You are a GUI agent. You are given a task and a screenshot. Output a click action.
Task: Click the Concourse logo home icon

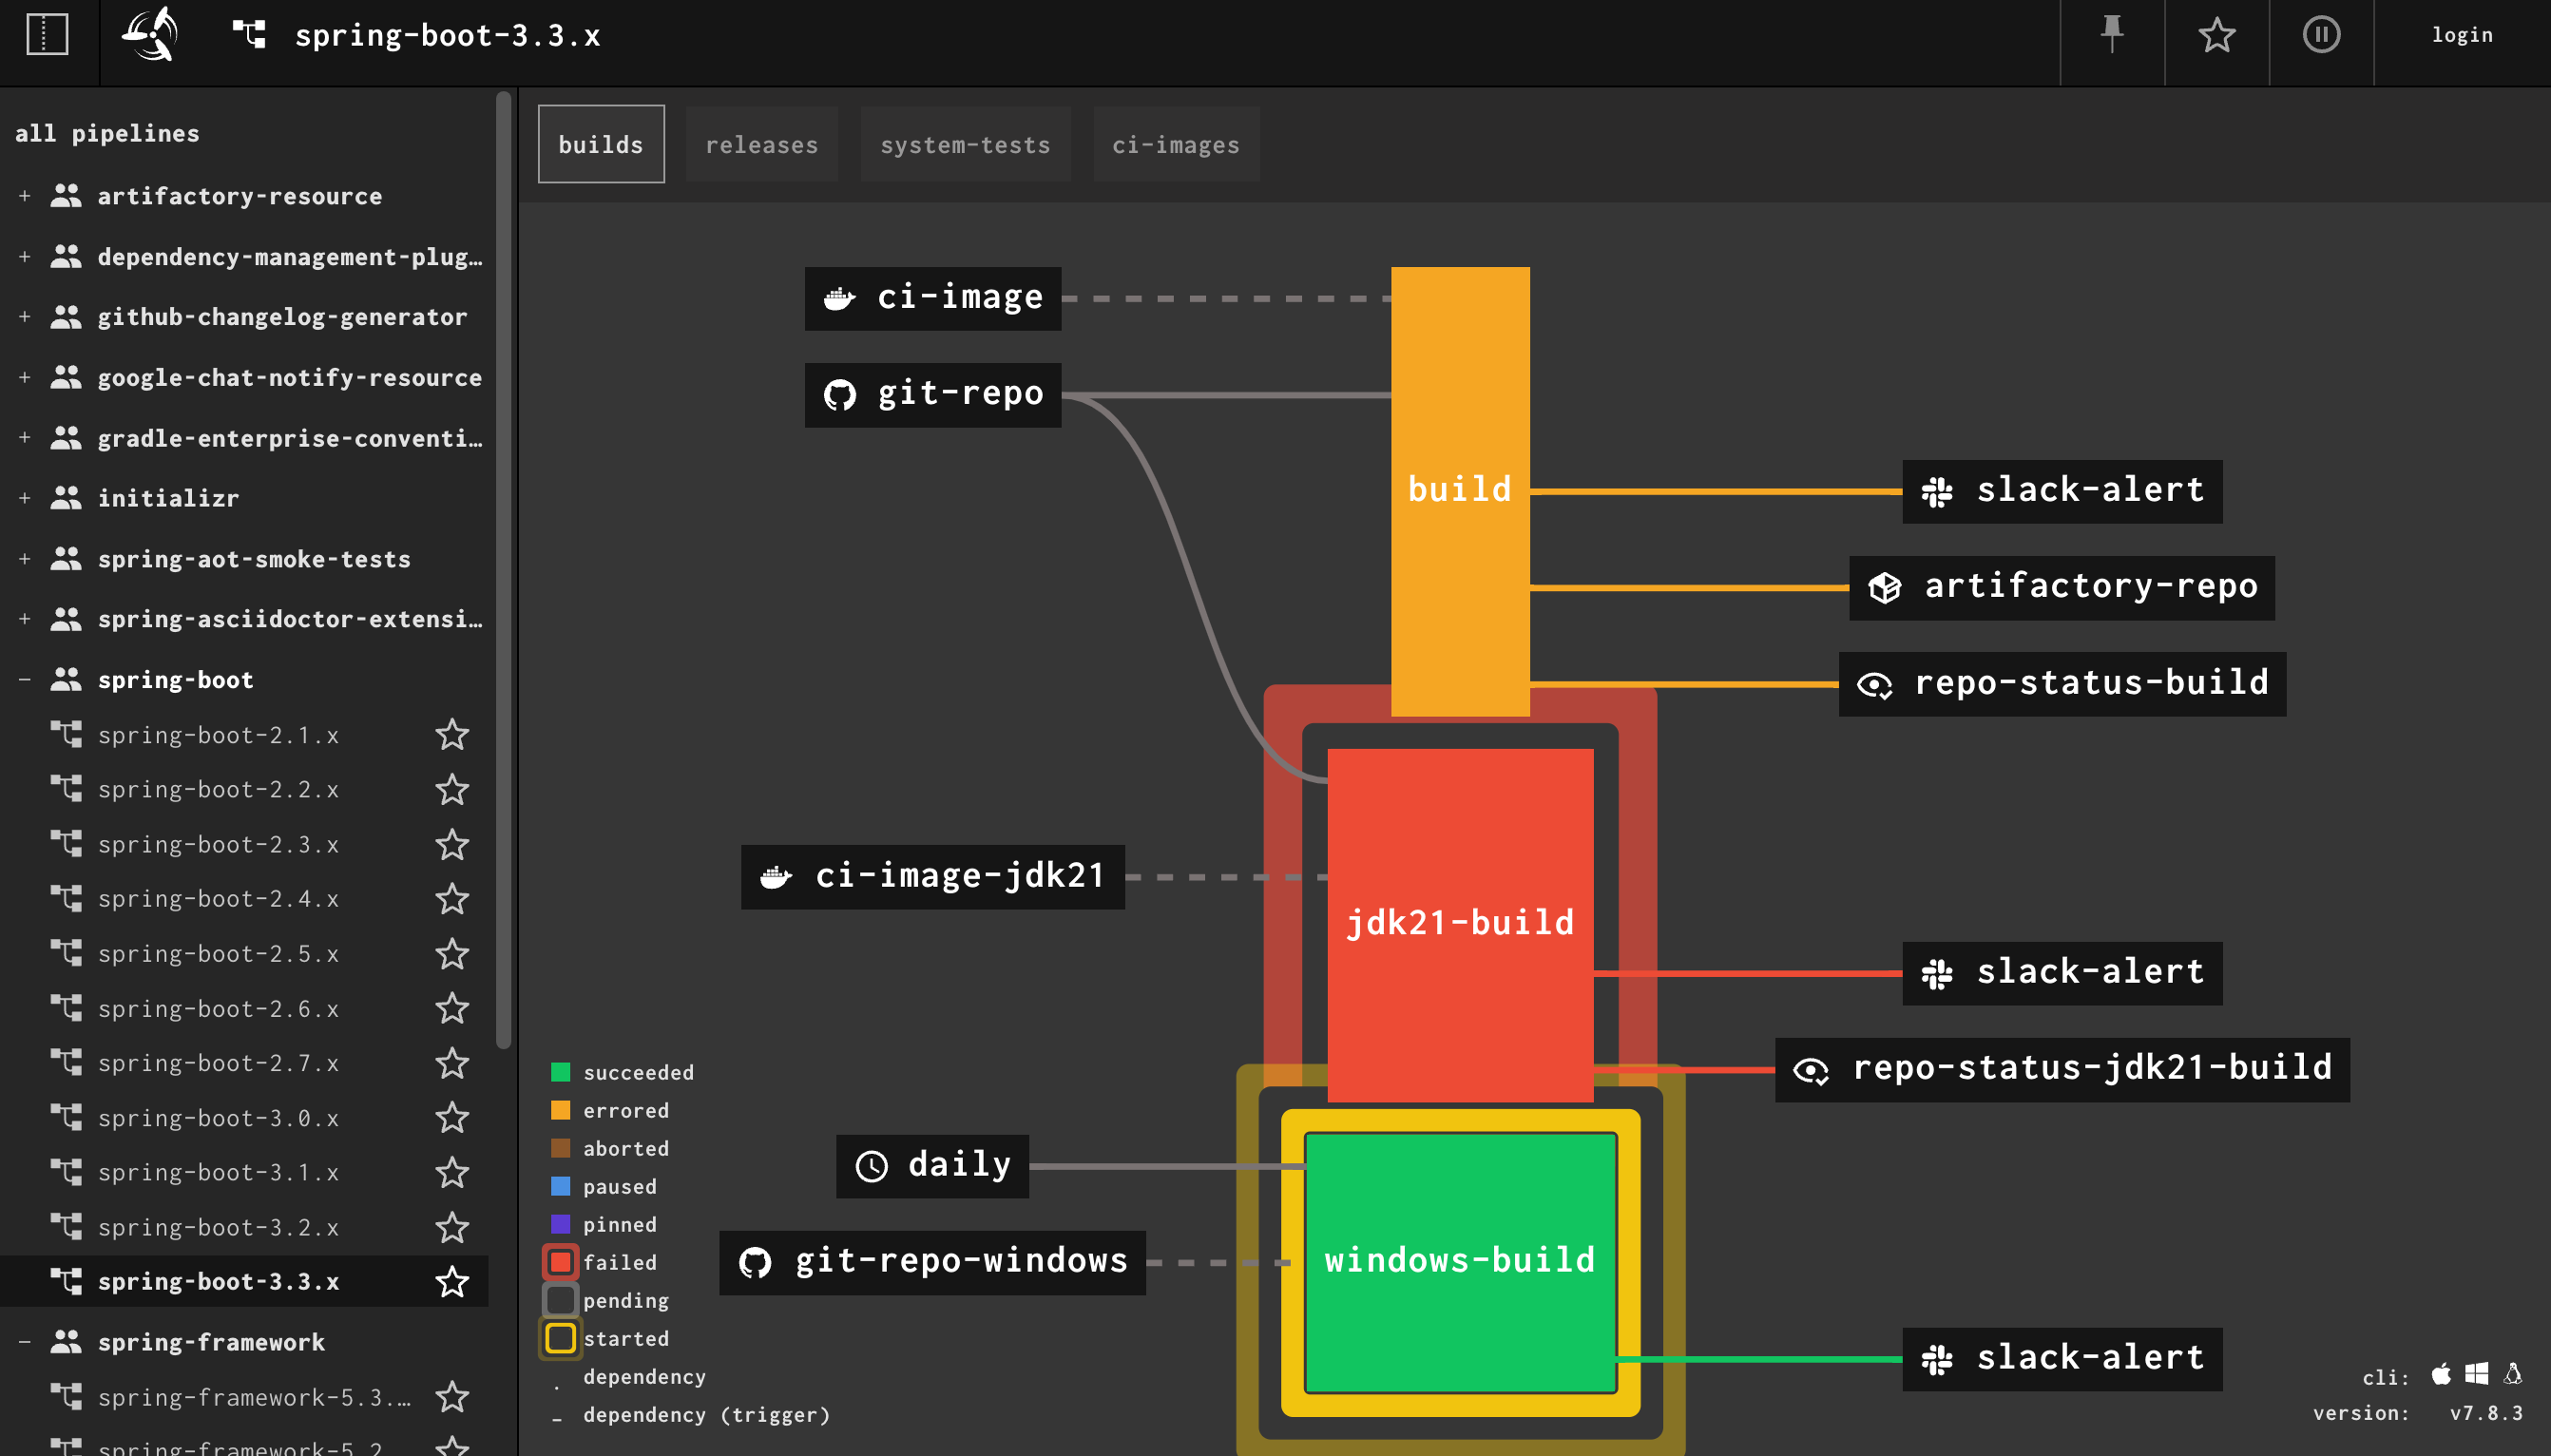point(150,36)
